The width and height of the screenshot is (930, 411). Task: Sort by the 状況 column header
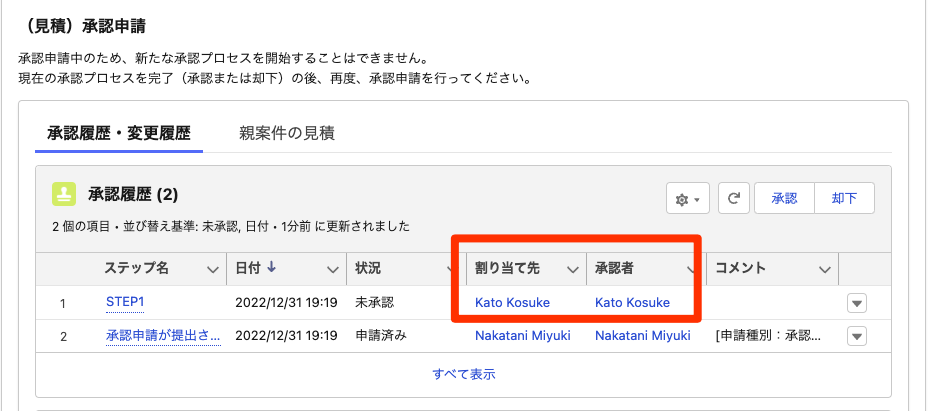click(368, 268)
